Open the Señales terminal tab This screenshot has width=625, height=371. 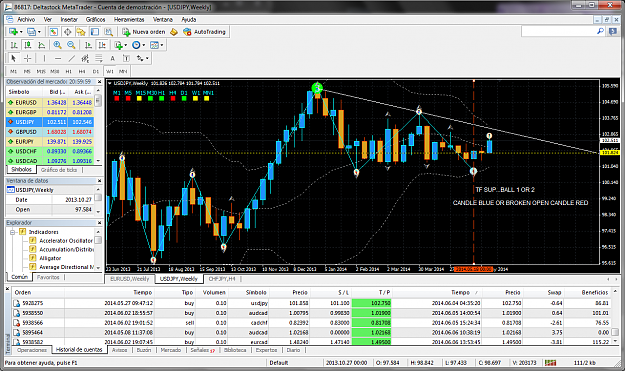[x=202, y=350]
